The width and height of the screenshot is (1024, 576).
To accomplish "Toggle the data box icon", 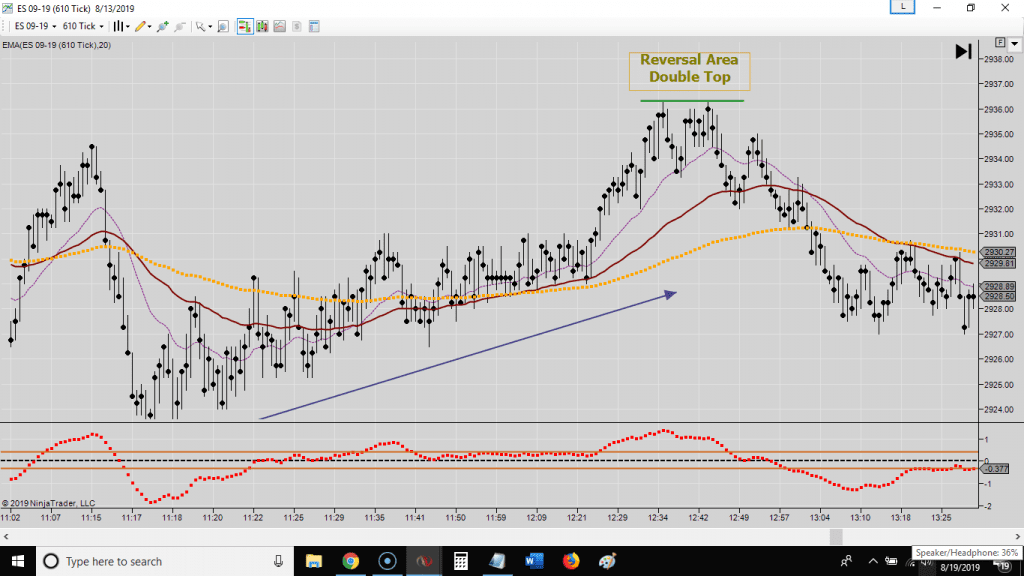I will pos(223,26).
